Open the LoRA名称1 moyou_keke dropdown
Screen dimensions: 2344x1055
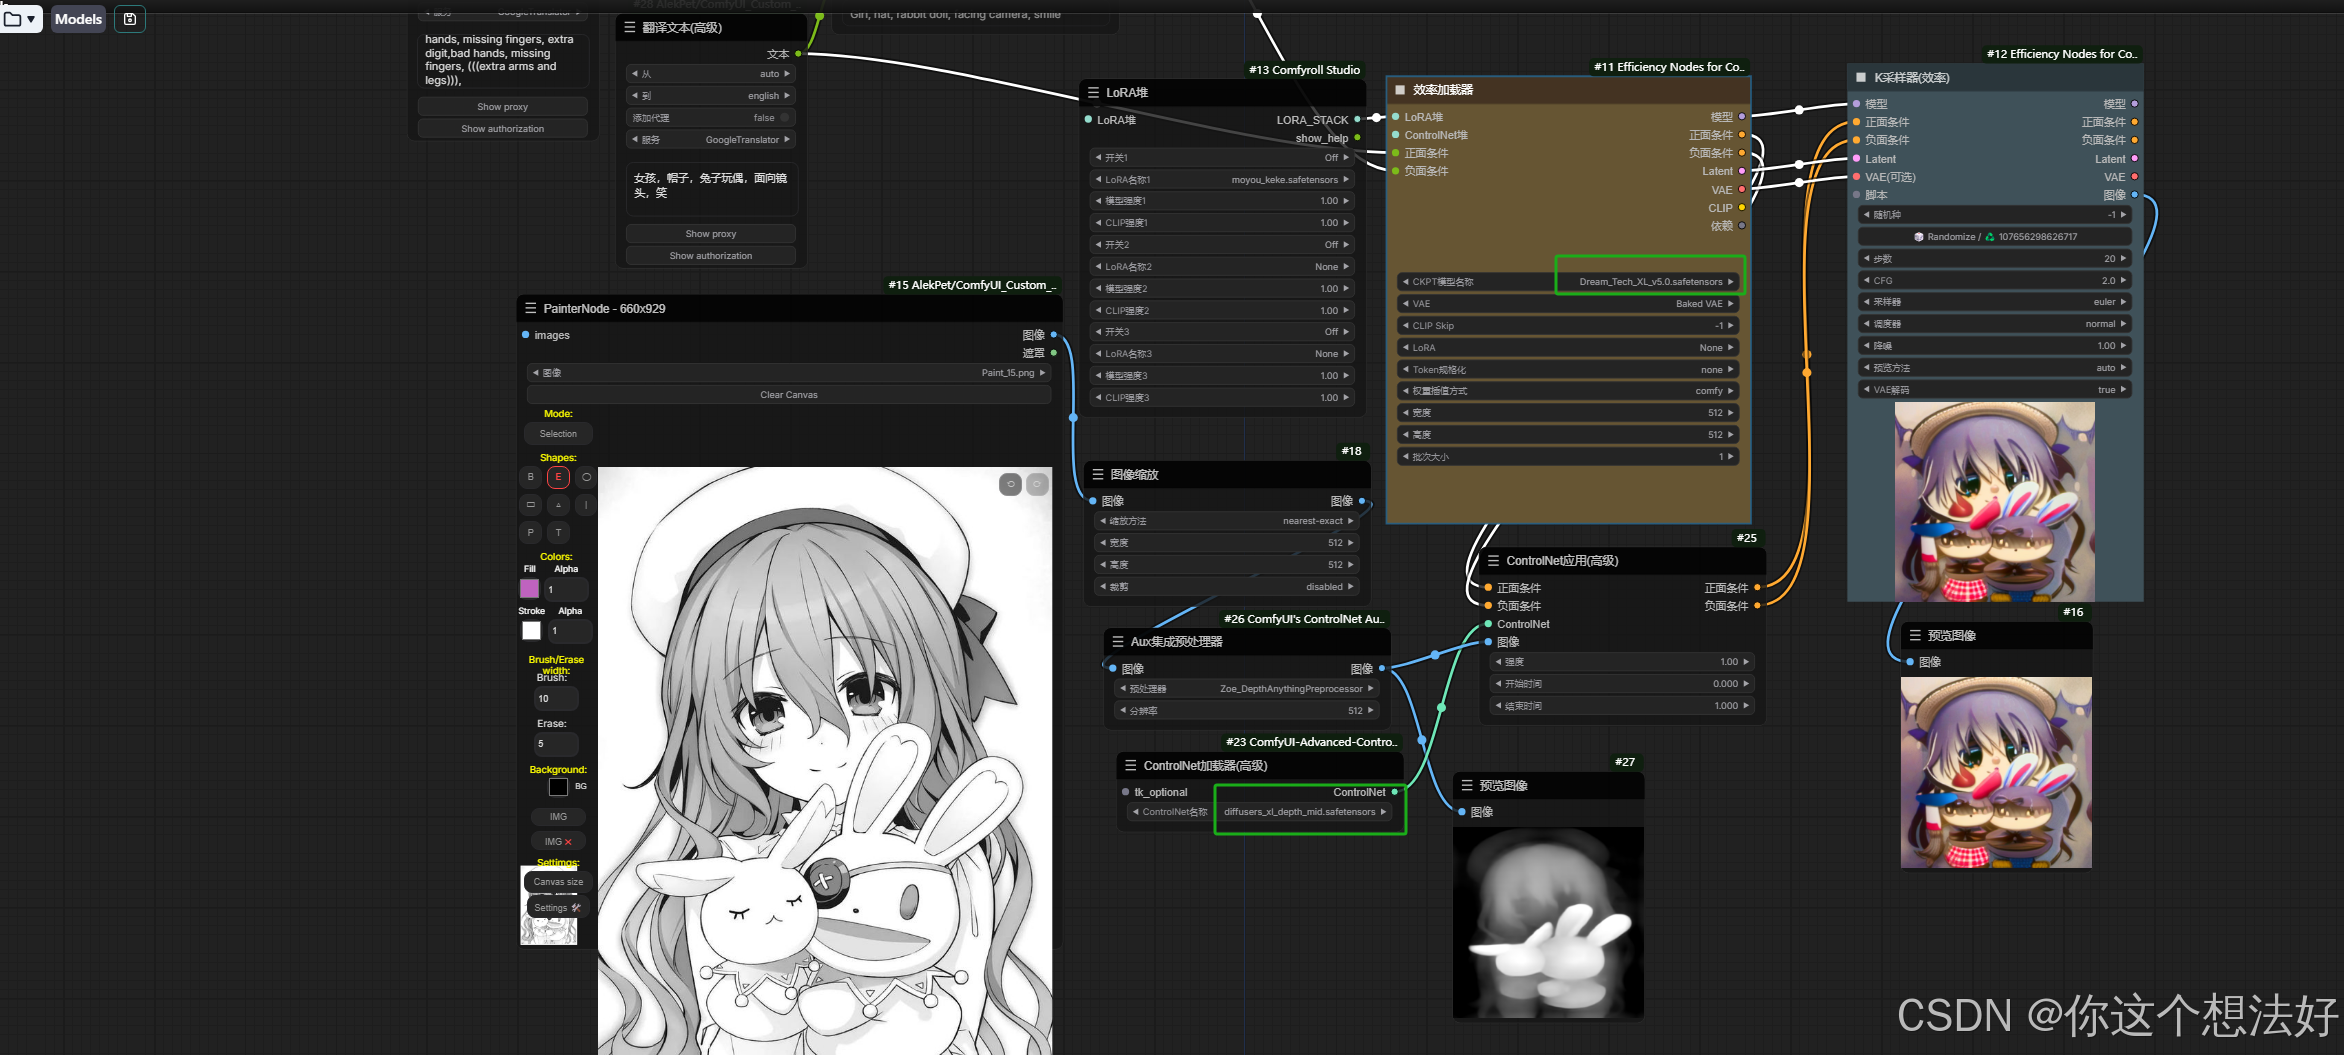(x=1222, y=179)
